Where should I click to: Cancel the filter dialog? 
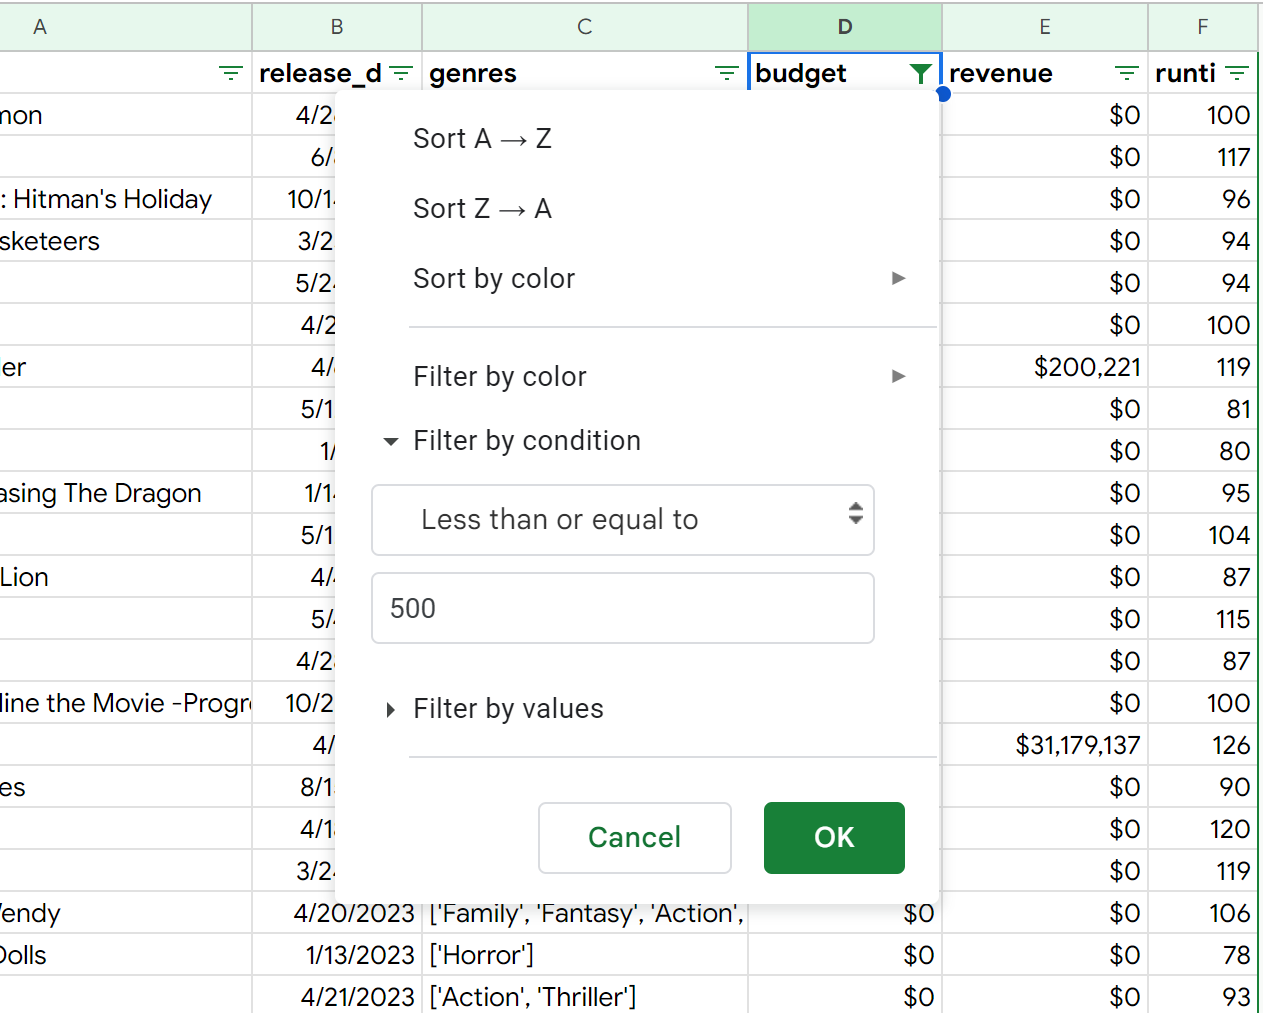pos(634,837)
